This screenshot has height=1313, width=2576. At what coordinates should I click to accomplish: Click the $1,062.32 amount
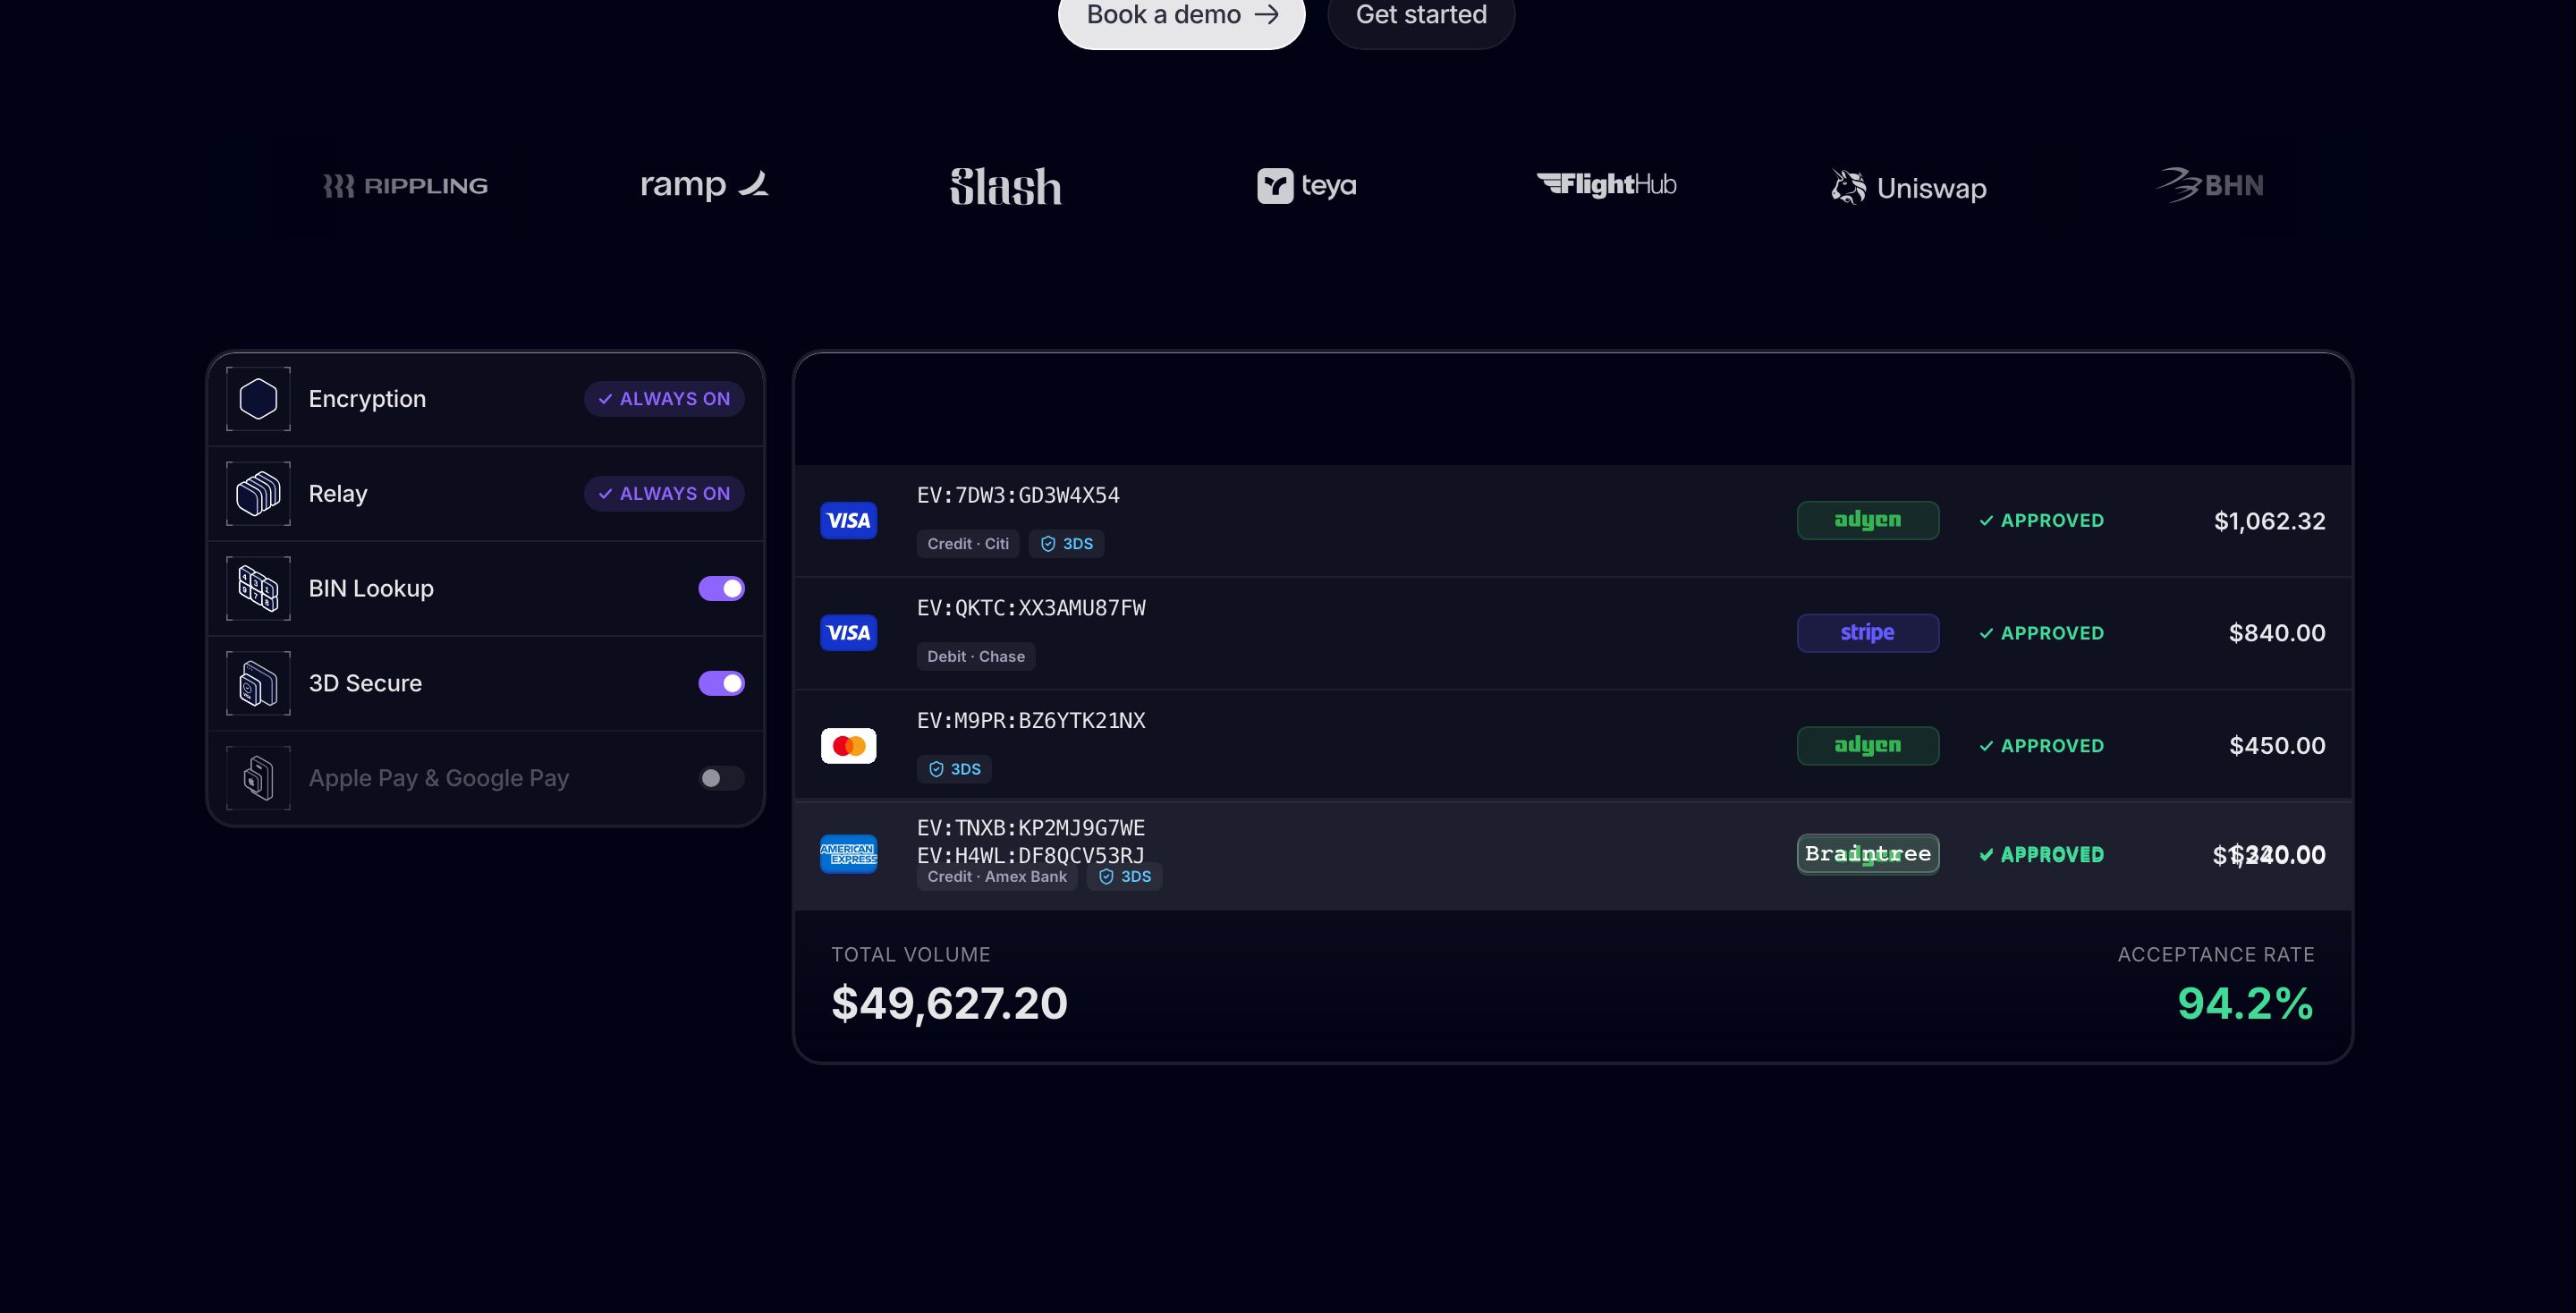tap(2269, 521)
